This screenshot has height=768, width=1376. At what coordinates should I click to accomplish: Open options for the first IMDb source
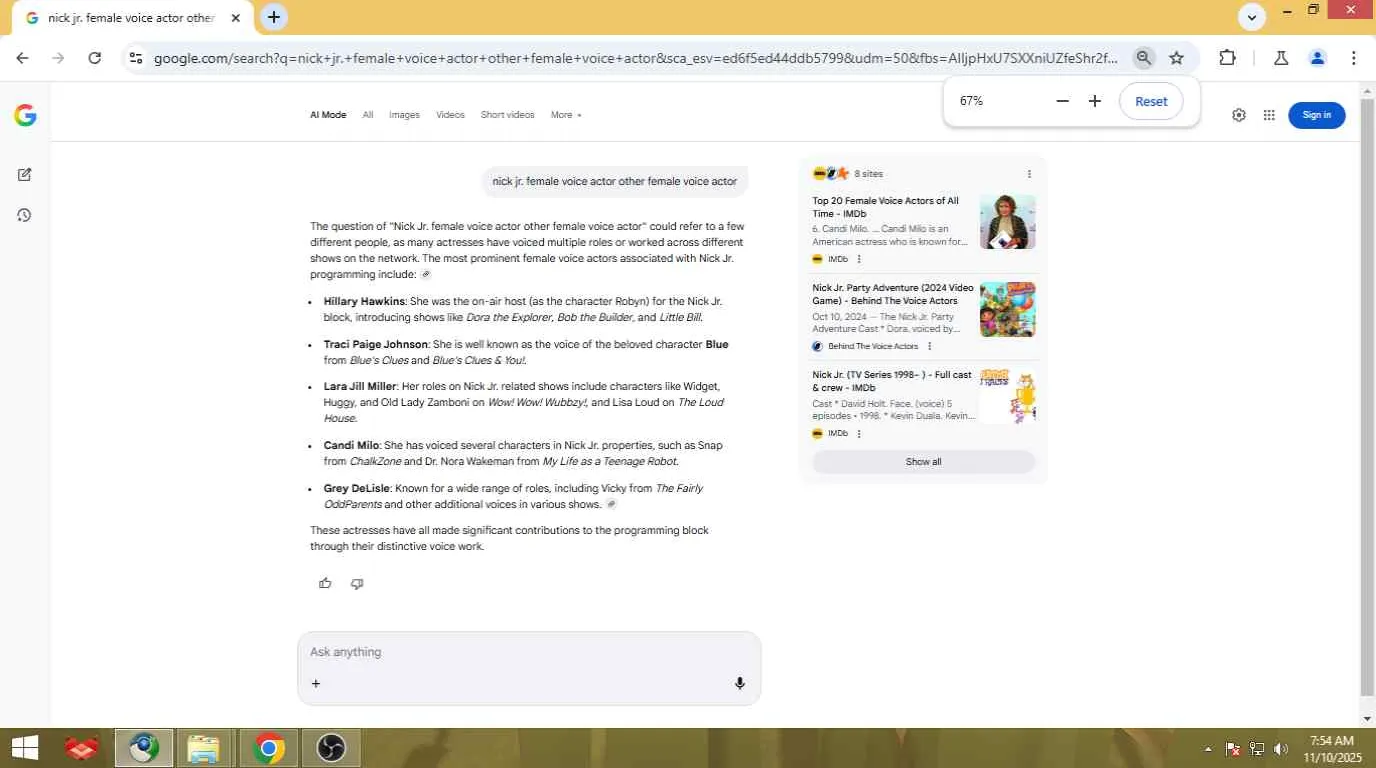pyautogui.click(x=859, y=259)
